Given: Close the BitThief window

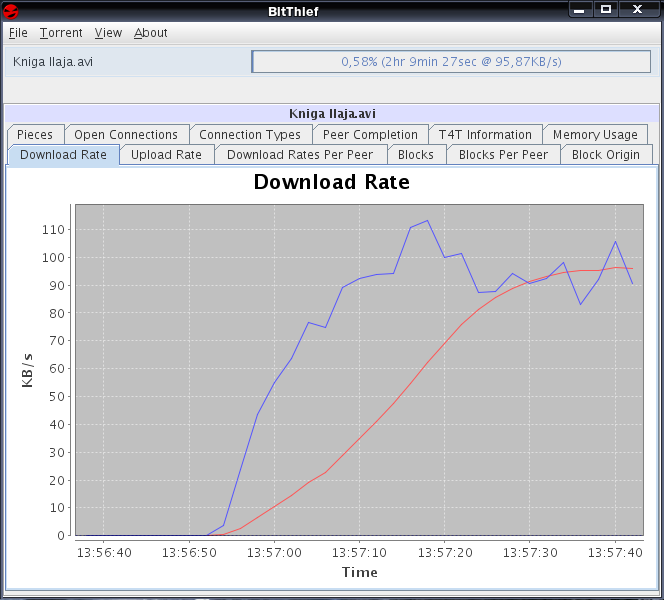Looking at the screenshot, I should coord(637,9).
